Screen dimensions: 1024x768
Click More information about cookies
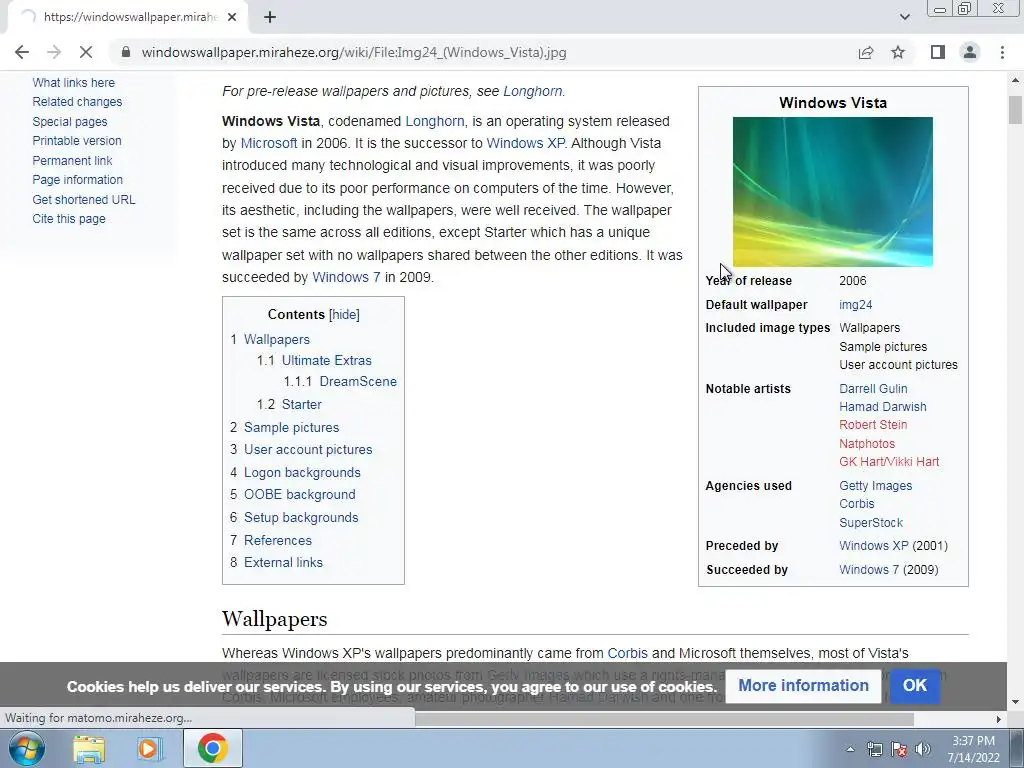(x=803, y=686)
